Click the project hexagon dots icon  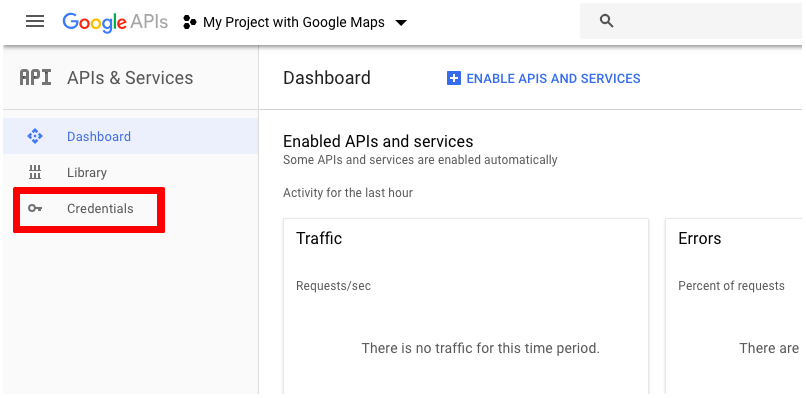190,22
